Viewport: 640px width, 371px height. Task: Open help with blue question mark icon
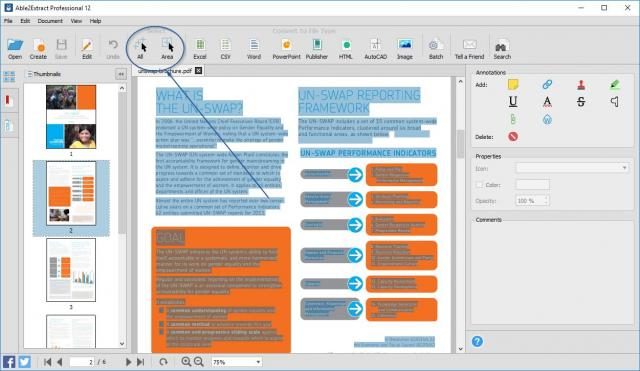(477, 341)
